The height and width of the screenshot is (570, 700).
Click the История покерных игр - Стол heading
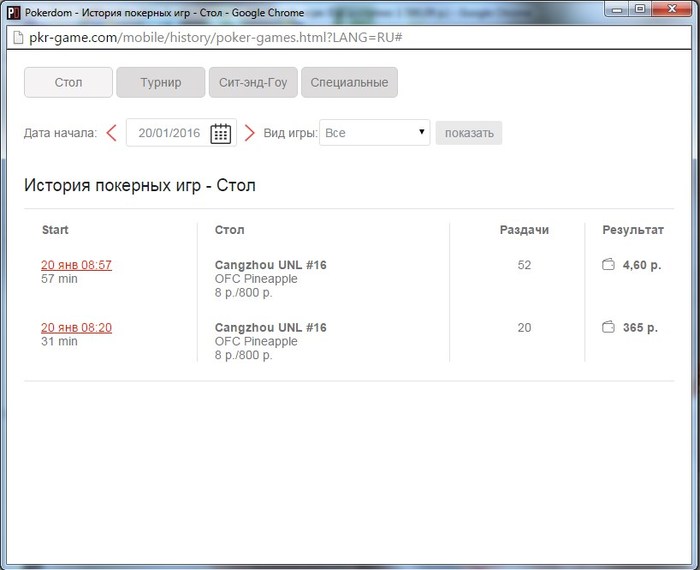point(140,185)
